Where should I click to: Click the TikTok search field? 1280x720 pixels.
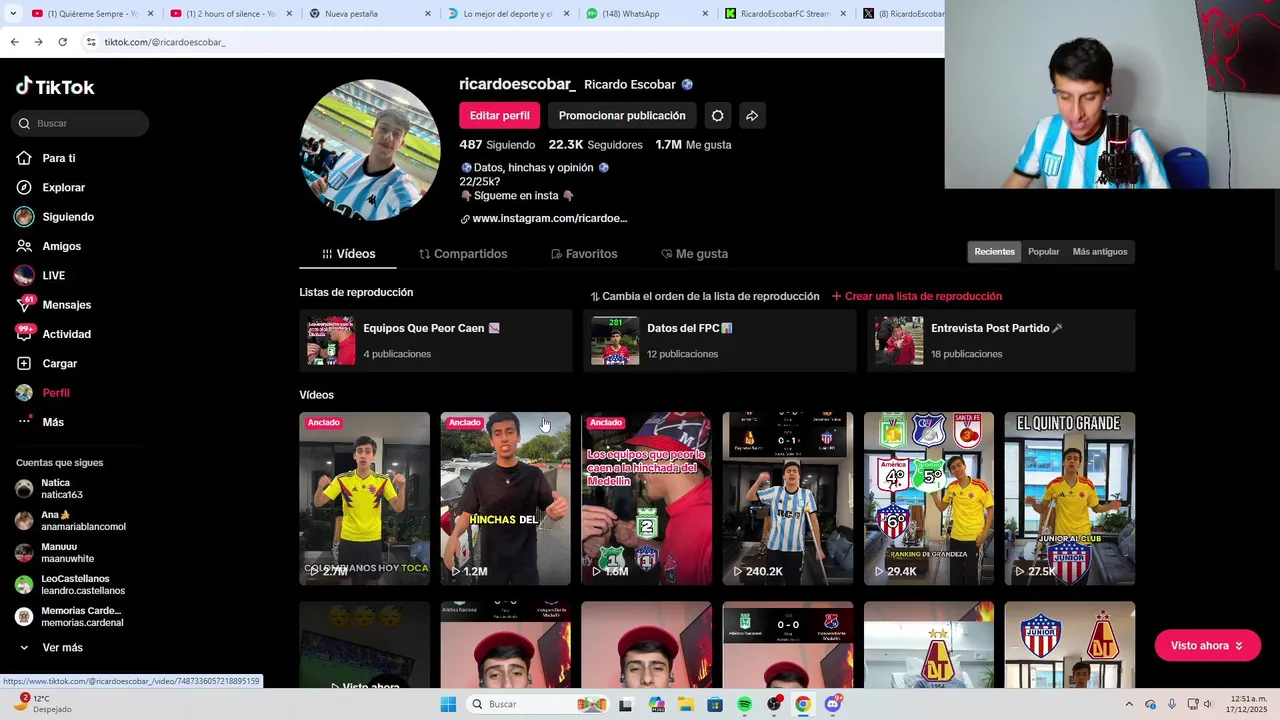tap(80, 123)
